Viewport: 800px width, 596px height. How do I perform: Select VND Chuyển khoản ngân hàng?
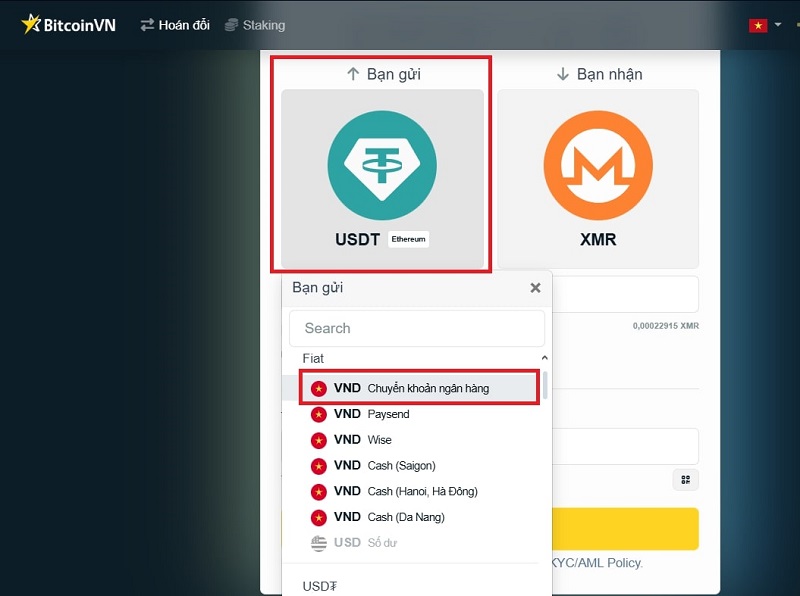[420, 388]
